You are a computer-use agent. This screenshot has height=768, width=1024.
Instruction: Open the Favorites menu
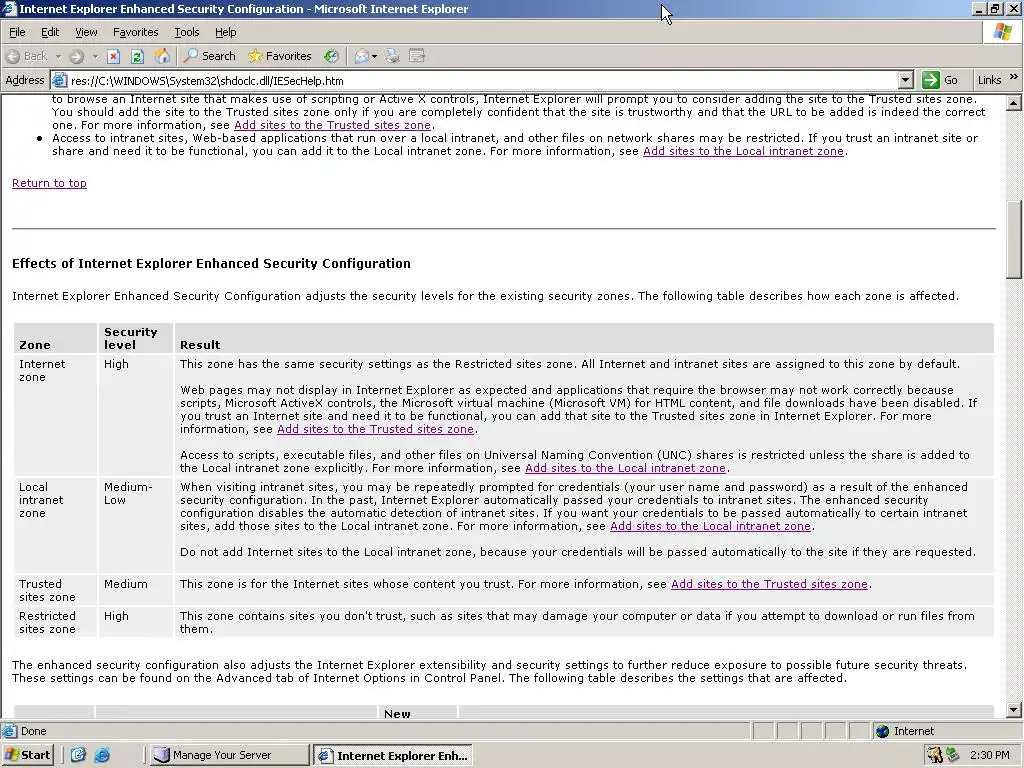click(135, 32)
